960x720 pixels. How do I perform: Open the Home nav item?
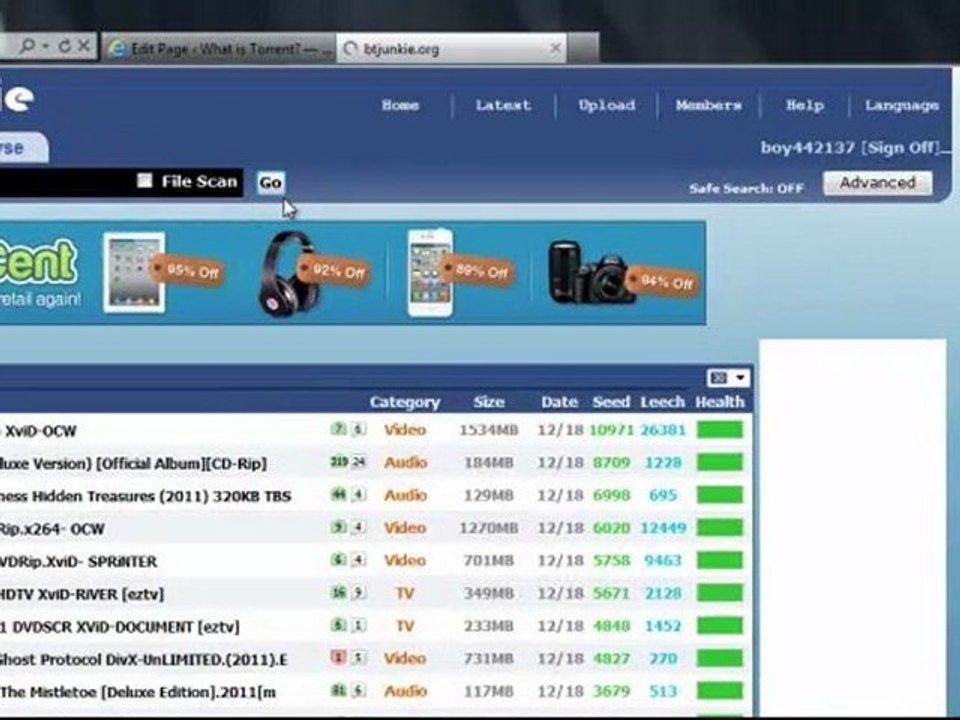tap(400, 105)
